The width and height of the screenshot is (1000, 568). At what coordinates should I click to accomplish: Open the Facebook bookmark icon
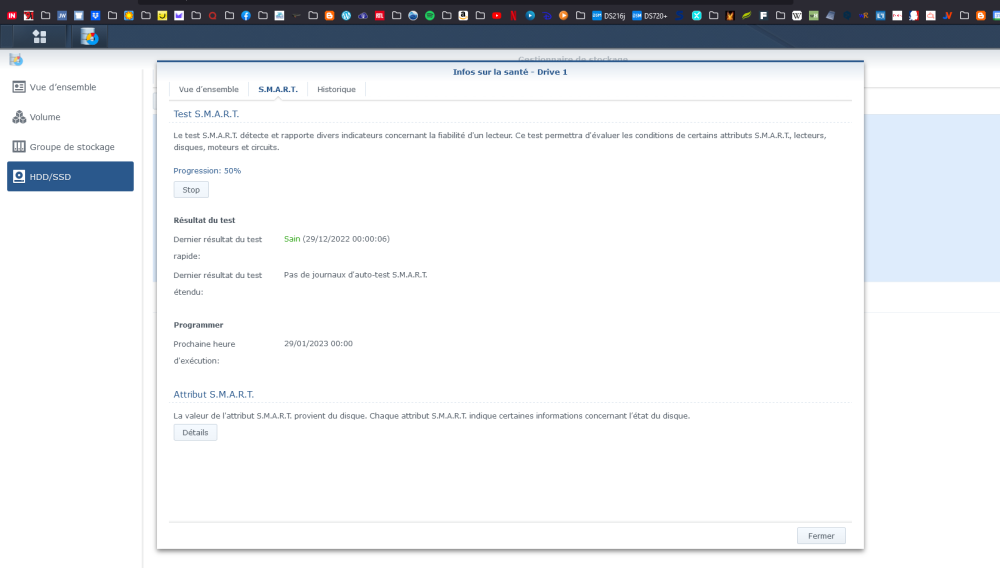pos(246,16)
